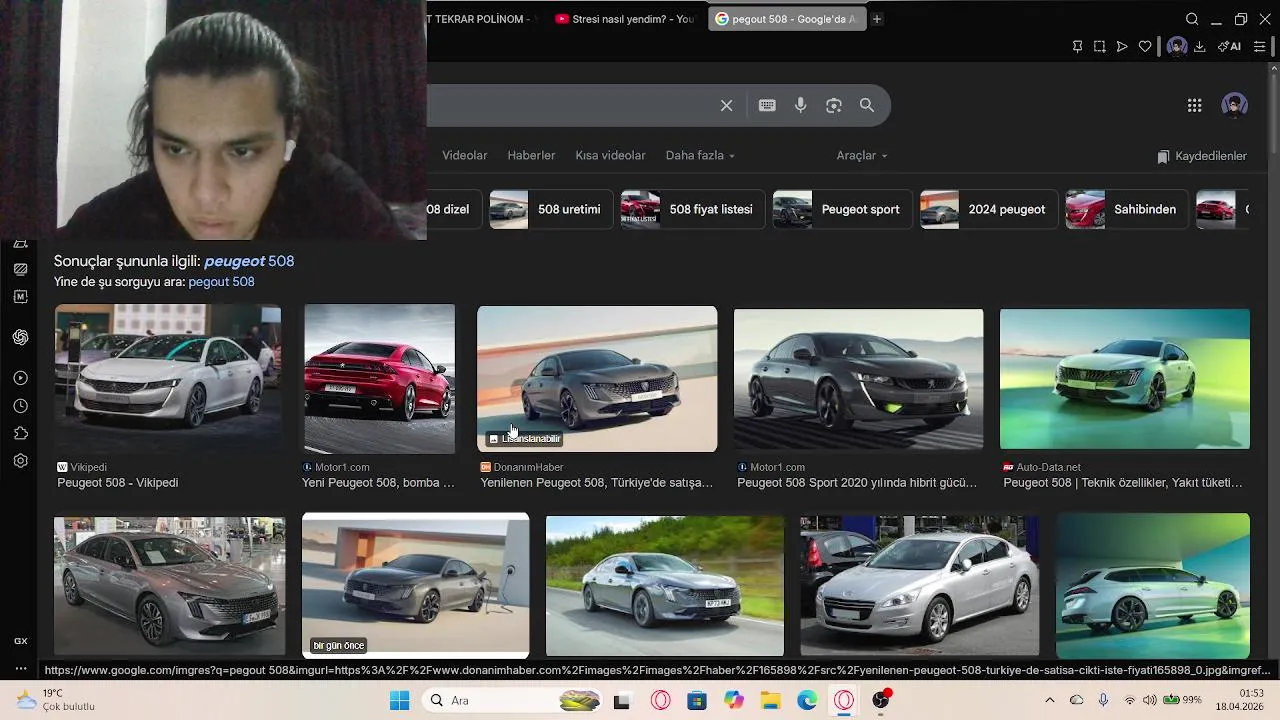Click the send/flow arrow icon in toolbar
The image size is (1280, 720).
(1122, 46)
